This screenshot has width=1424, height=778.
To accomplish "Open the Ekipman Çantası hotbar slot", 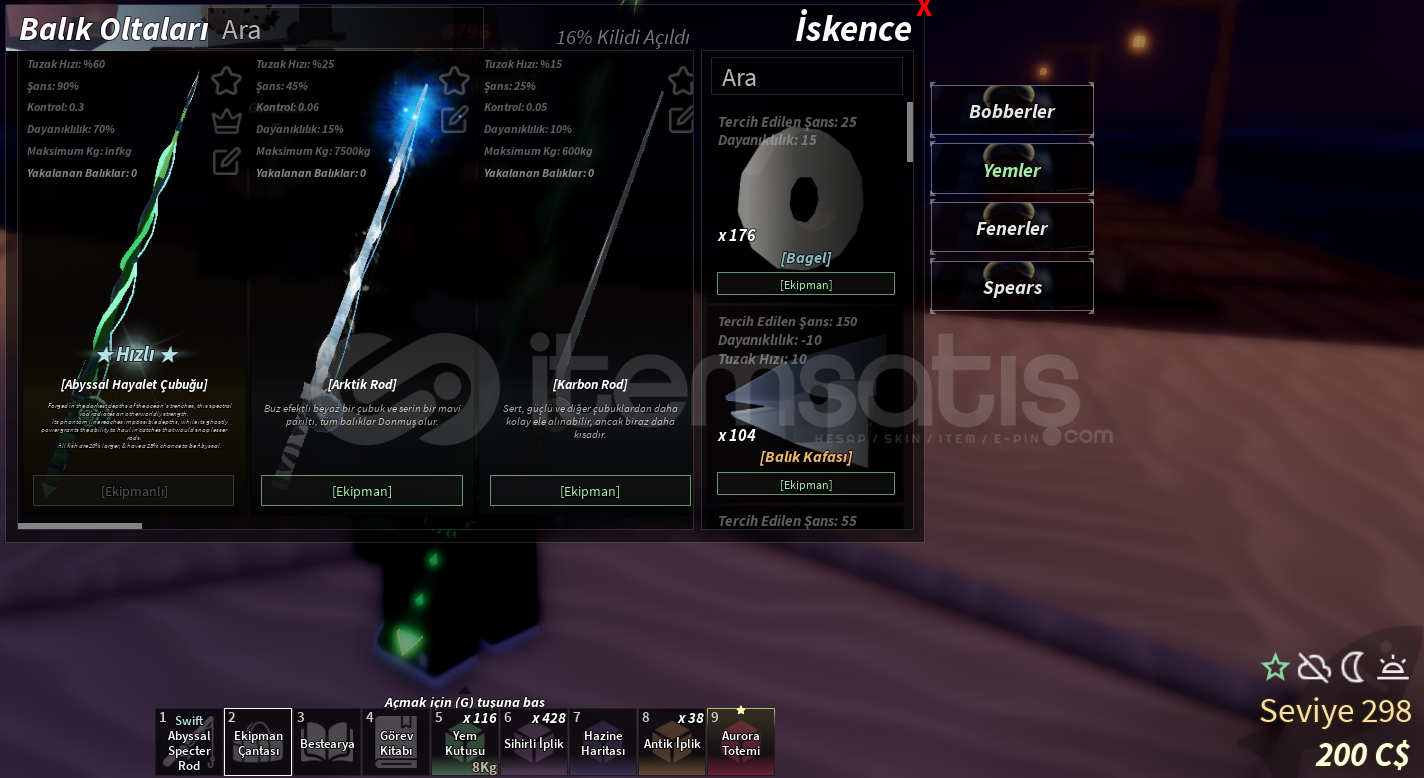I will 258,742.
